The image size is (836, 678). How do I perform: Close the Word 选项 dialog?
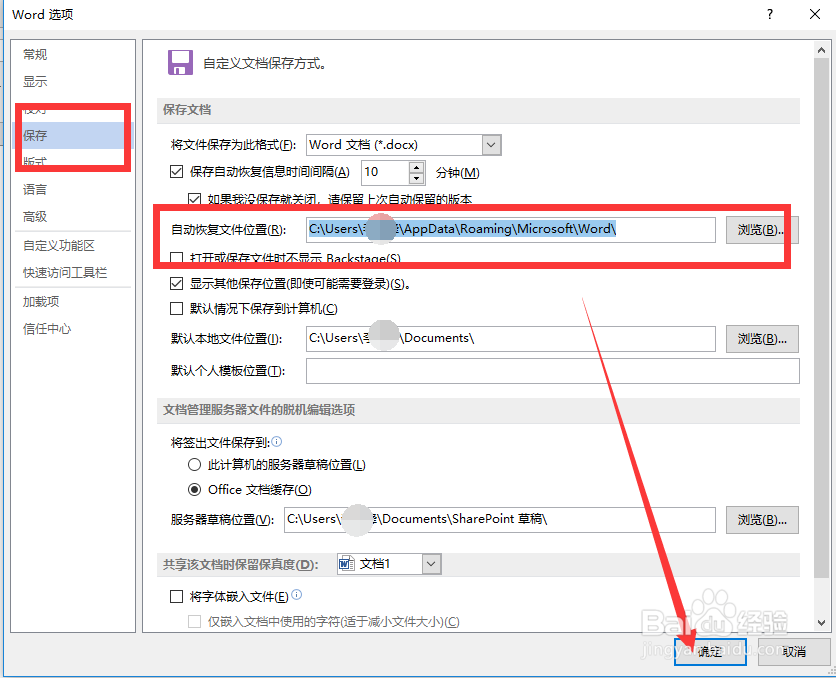coord(815,14)
